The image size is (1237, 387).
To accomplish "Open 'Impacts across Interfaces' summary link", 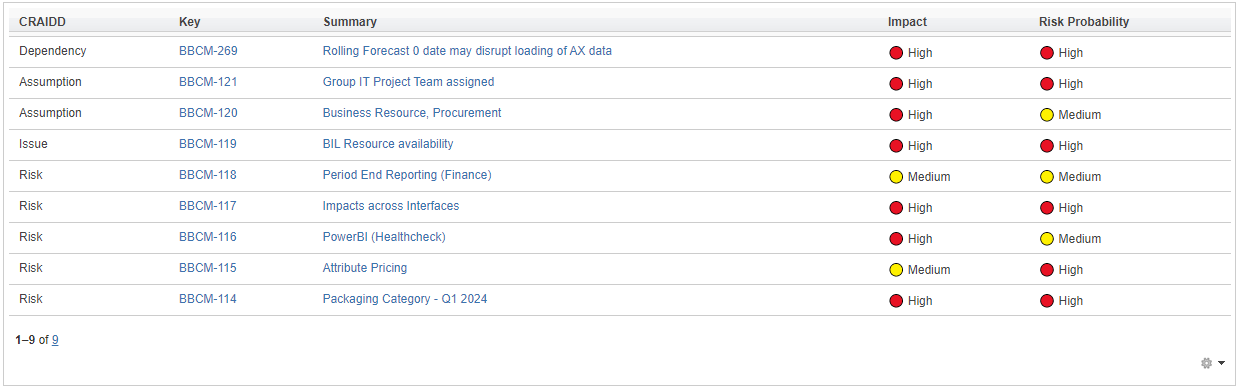I will coord(391,206).
